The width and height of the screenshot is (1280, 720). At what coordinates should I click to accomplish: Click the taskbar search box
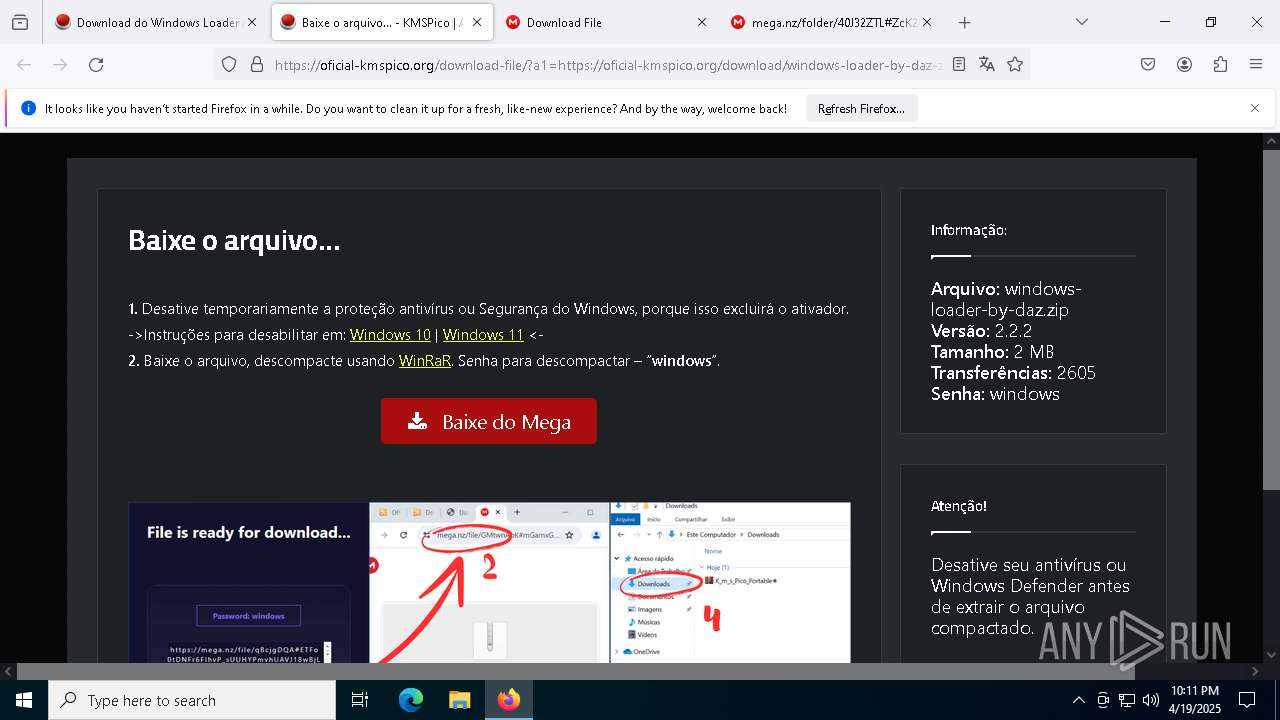192,700
